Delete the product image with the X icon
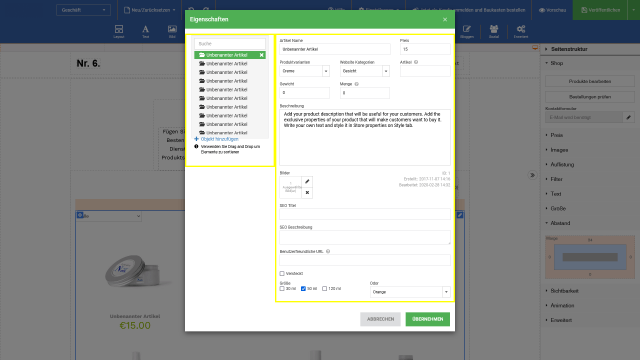 (307, 193)
